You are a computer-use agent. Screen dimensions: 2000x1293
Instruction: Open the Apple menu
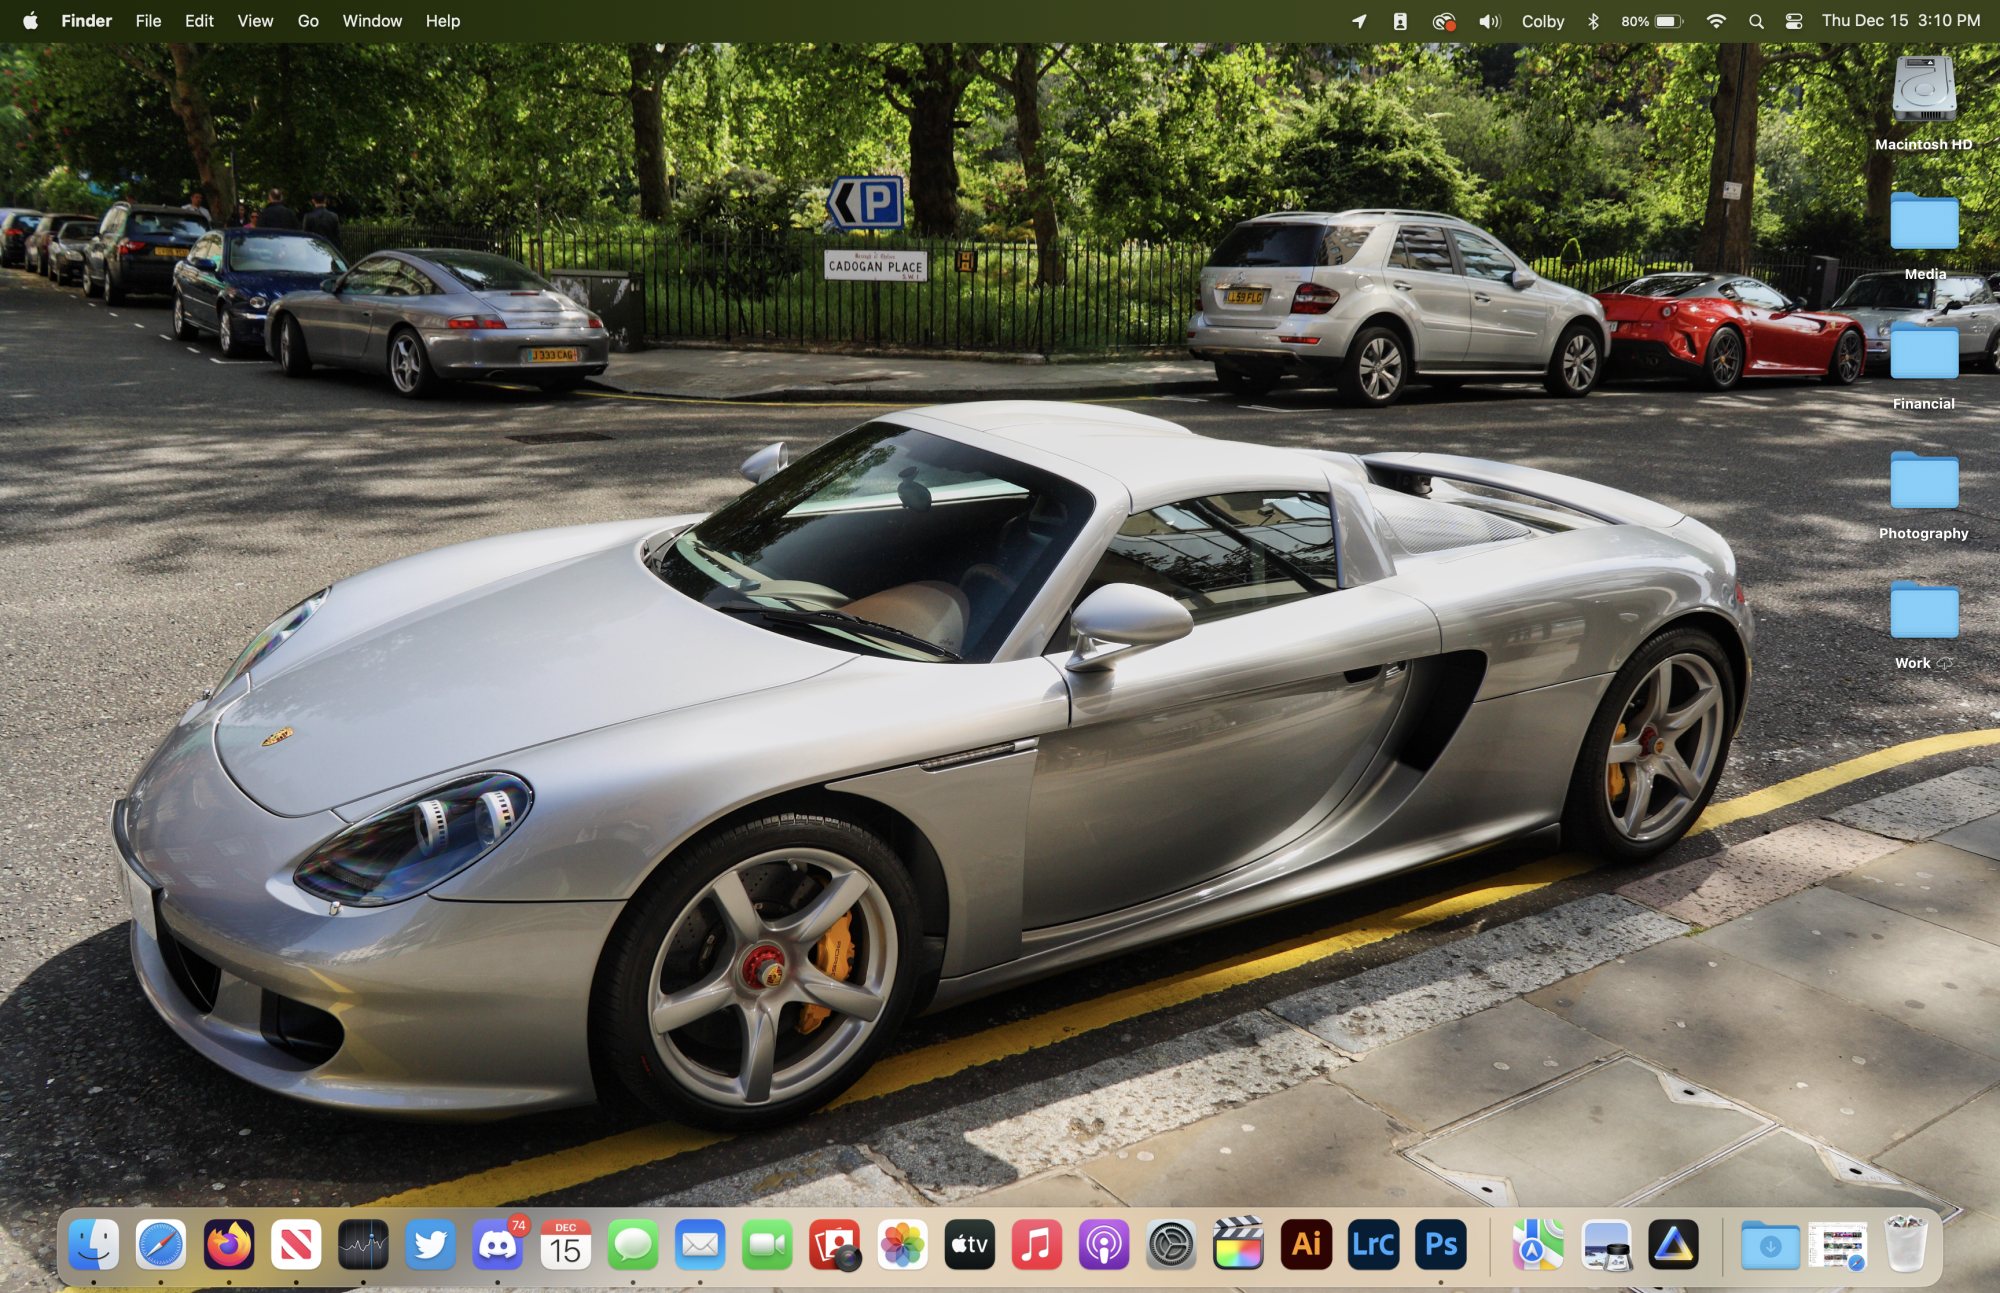pos(30,21)
